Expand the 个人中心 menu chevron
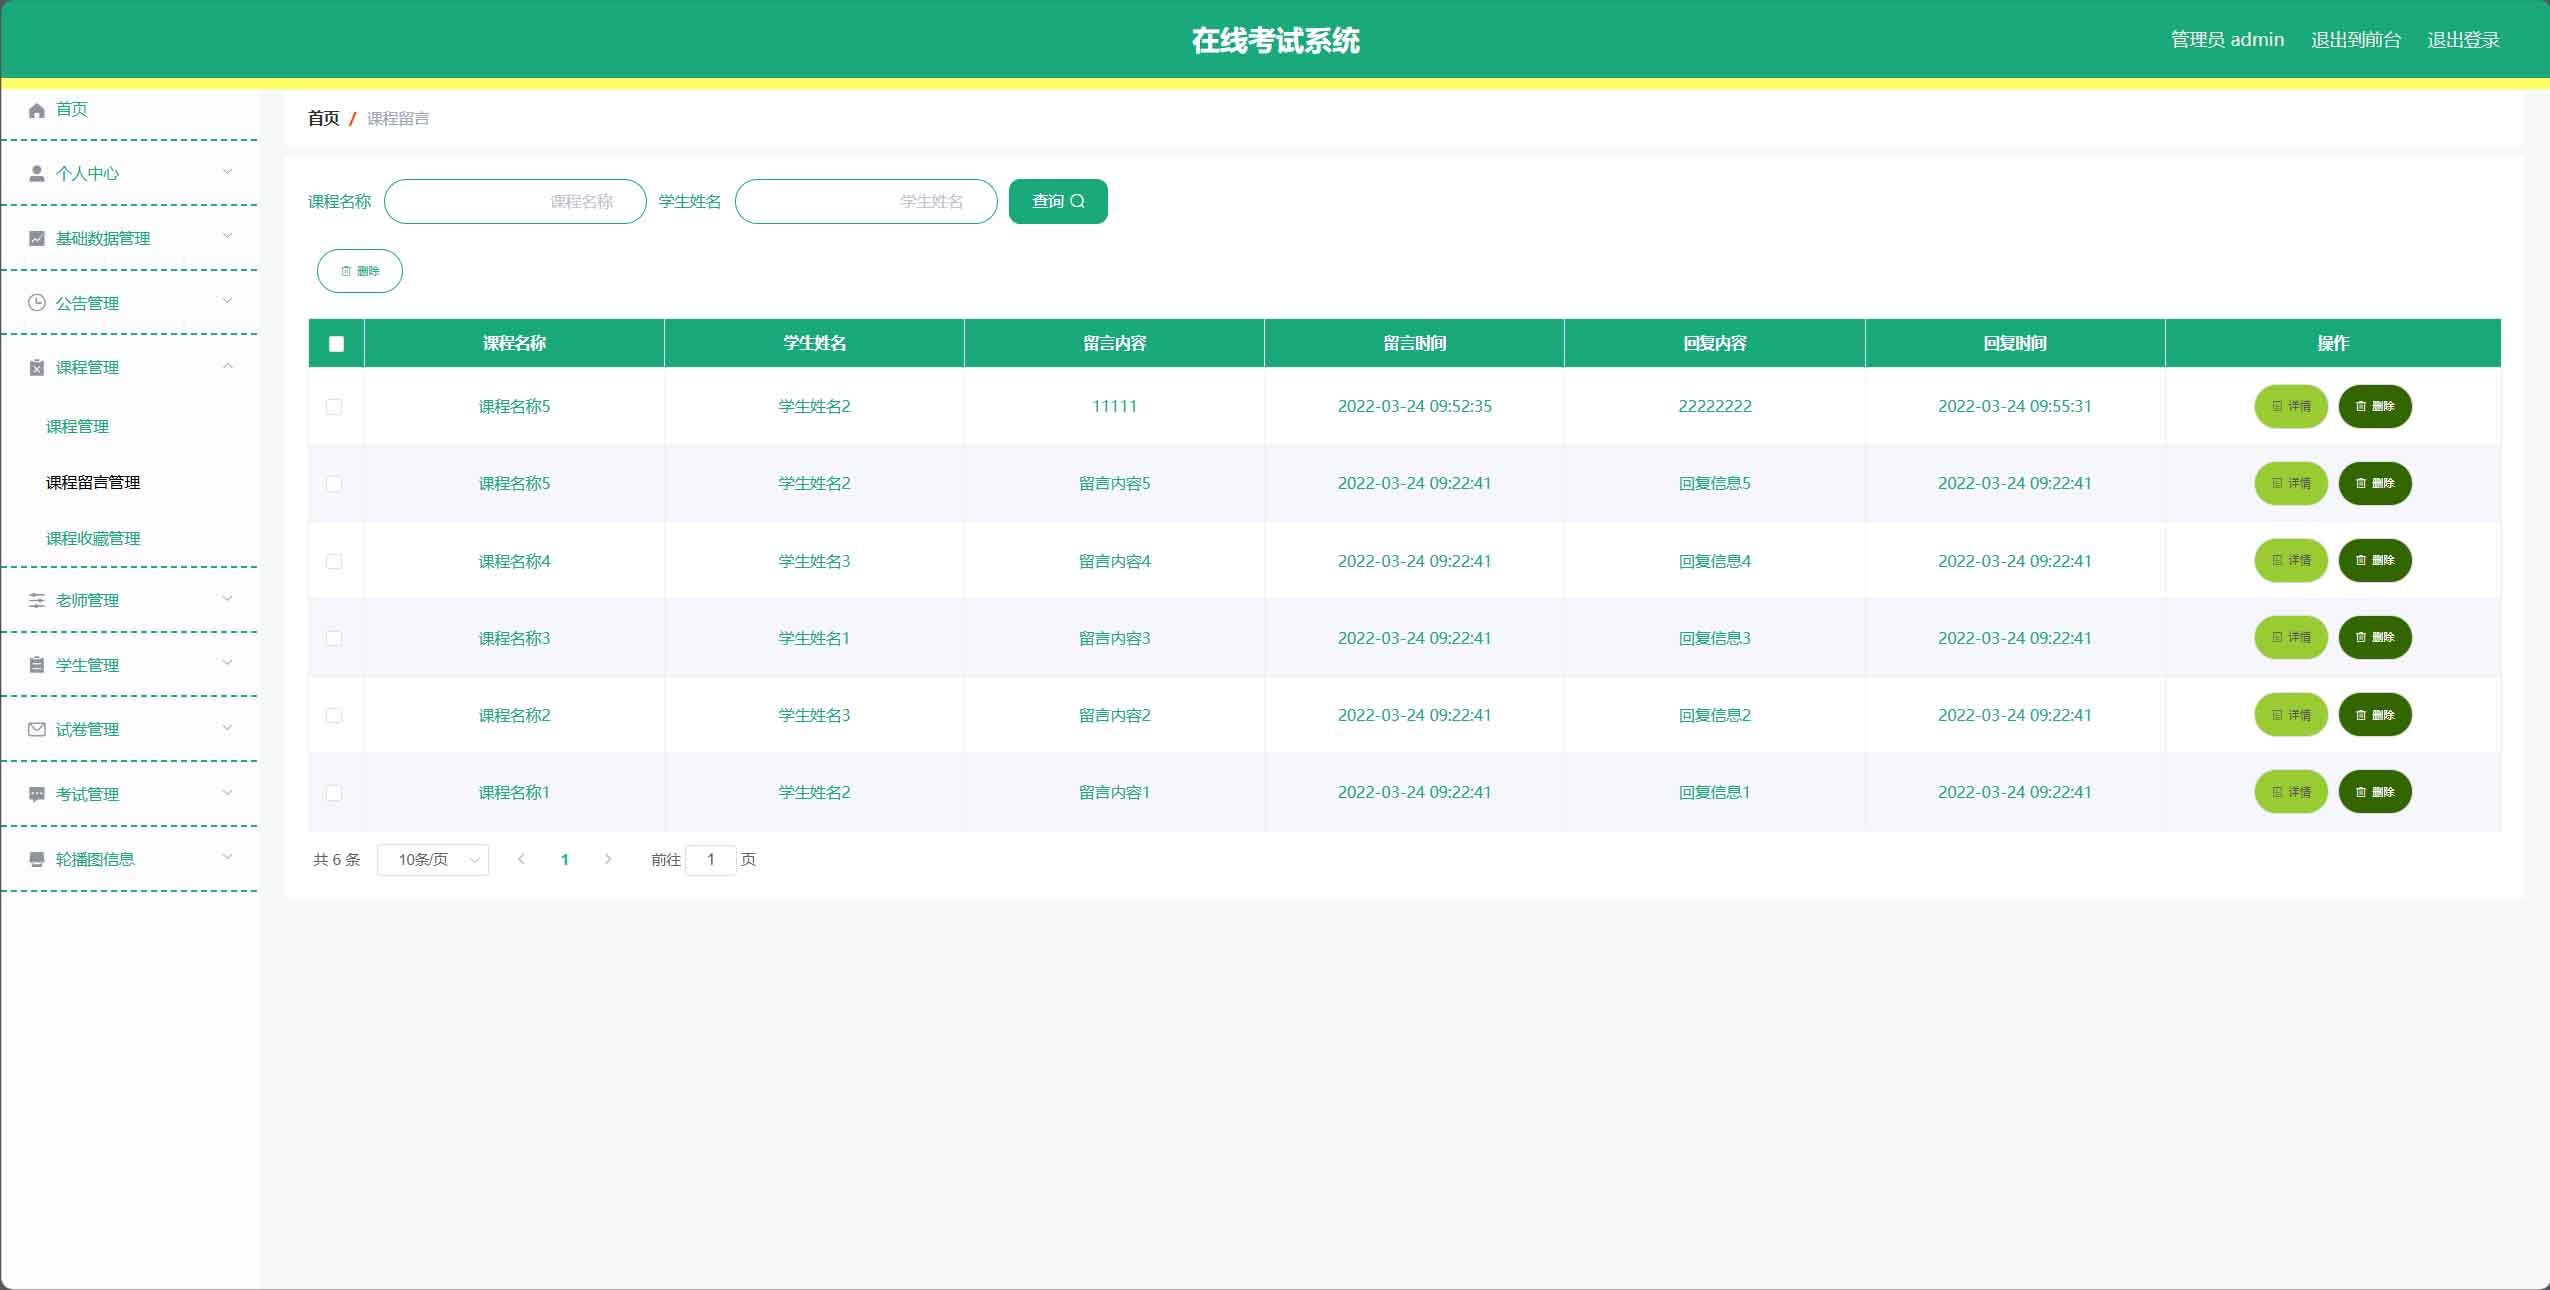This screenshot has width=2550, height=1290. pos(227,172)
